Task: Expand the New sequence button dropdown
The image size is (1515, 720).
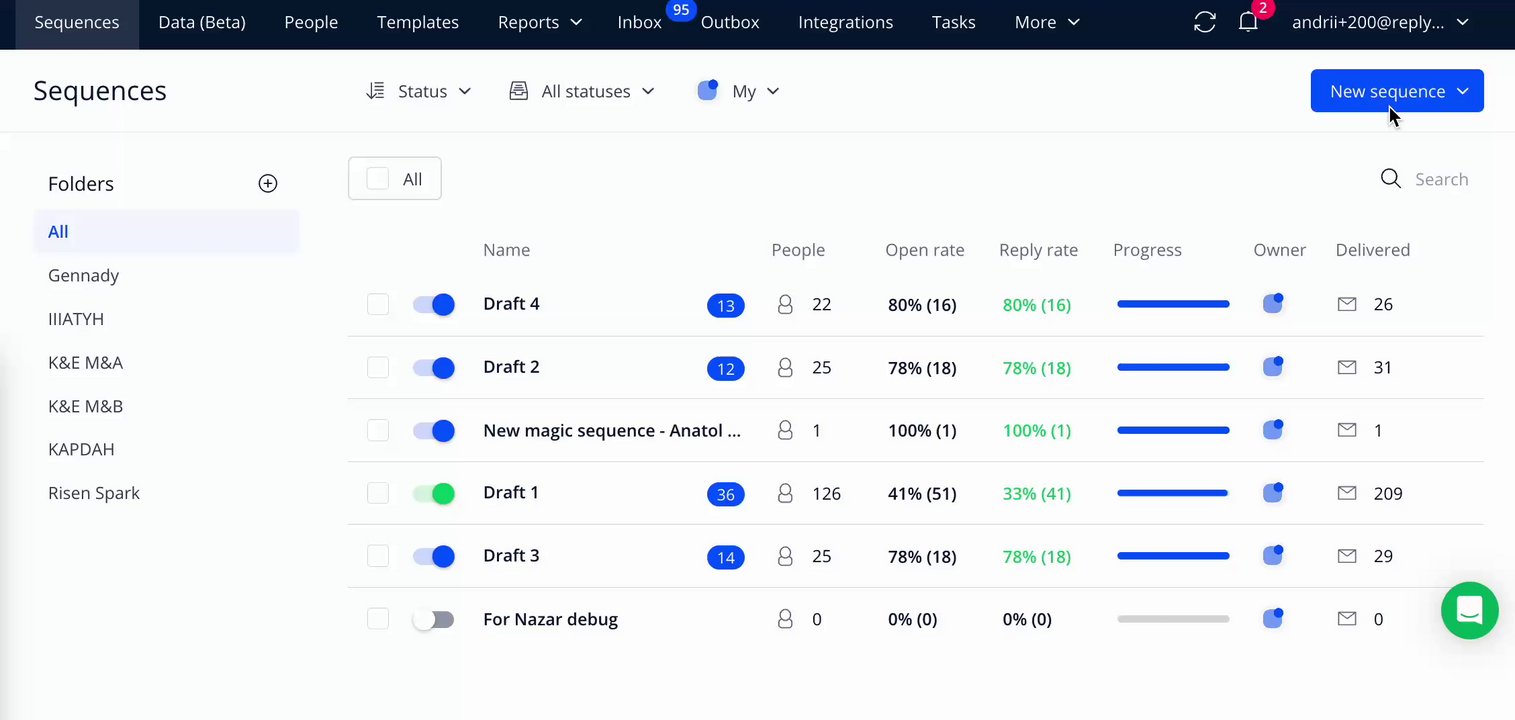Action: (1462, 91)
